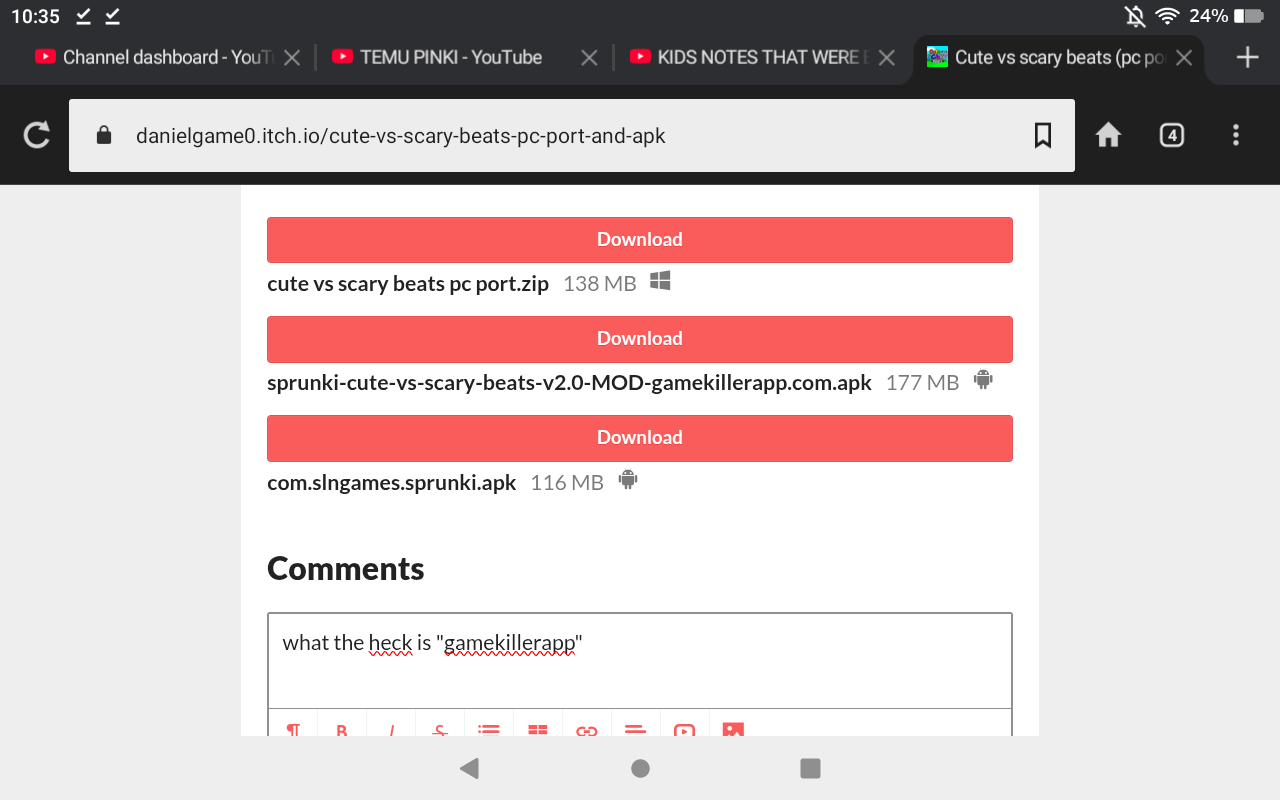Tap the 10:35 clock in status bar
1280x800 pixels.
pos(35,16)
